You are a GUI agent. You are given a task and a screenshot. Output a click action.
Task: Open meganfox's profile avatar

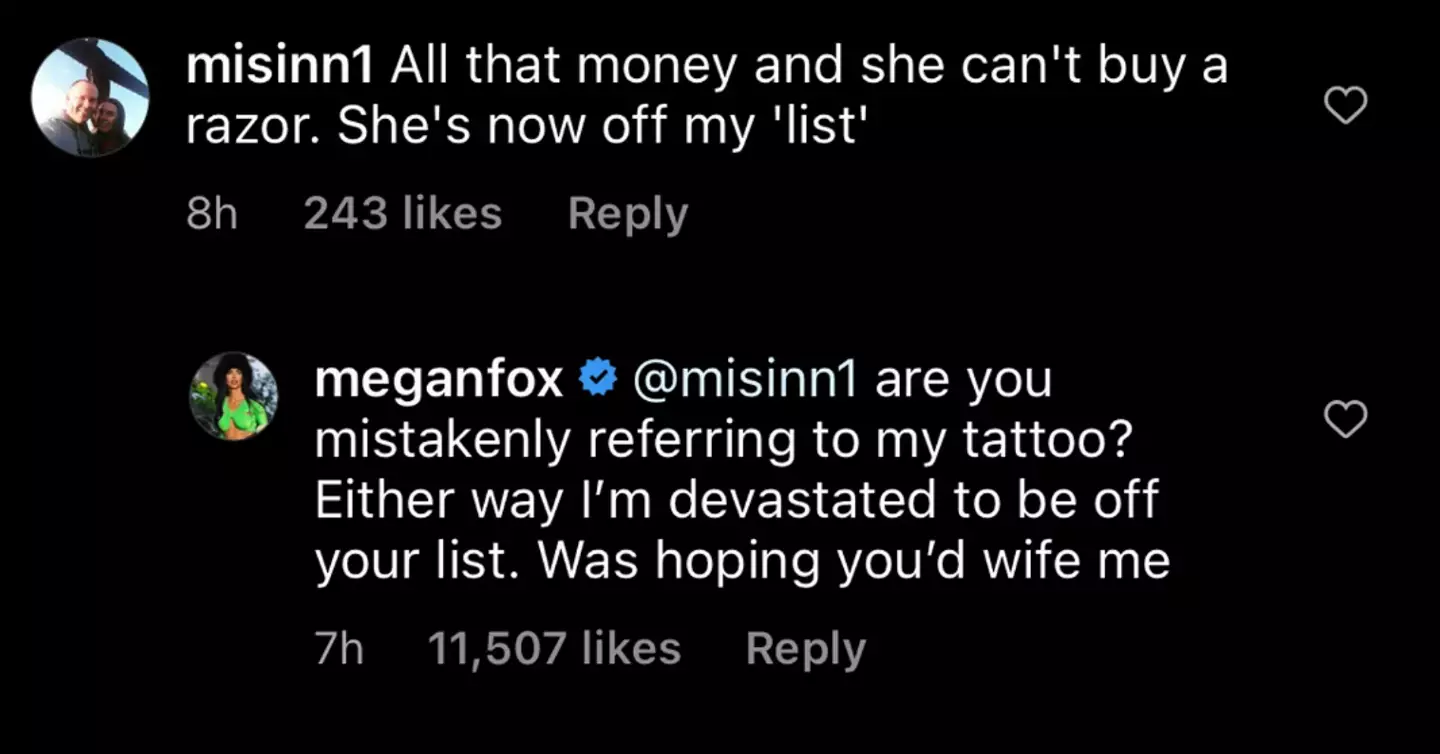pos(234,397)
